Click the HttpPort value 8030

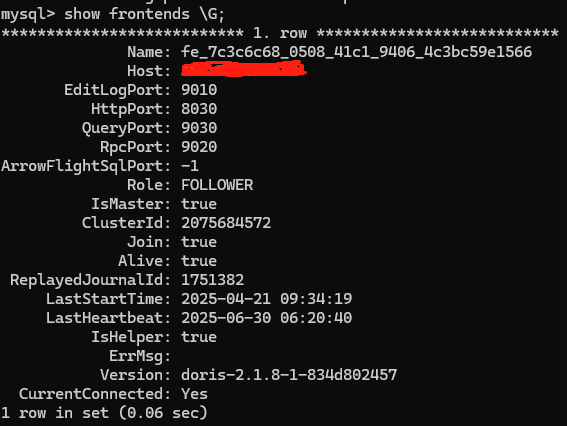tap(199, 109)
